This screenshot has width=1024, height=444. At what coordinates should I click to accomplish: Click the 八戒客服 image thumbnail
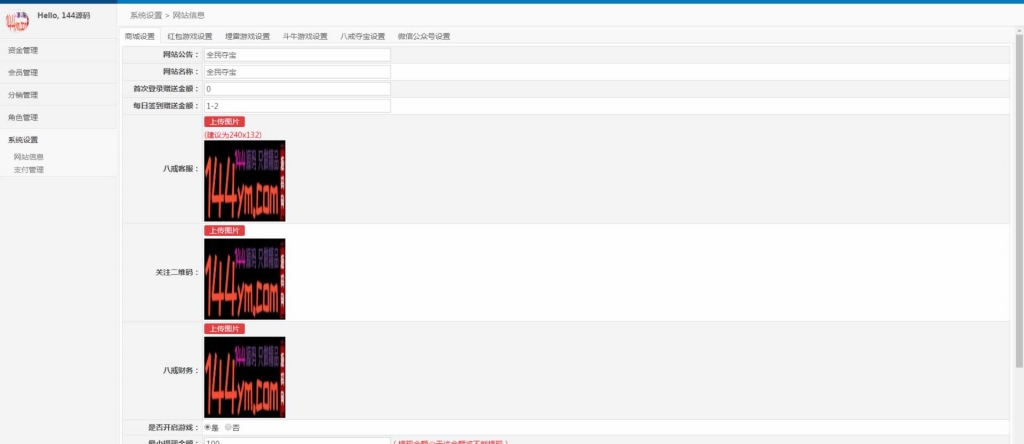(244, 181)
